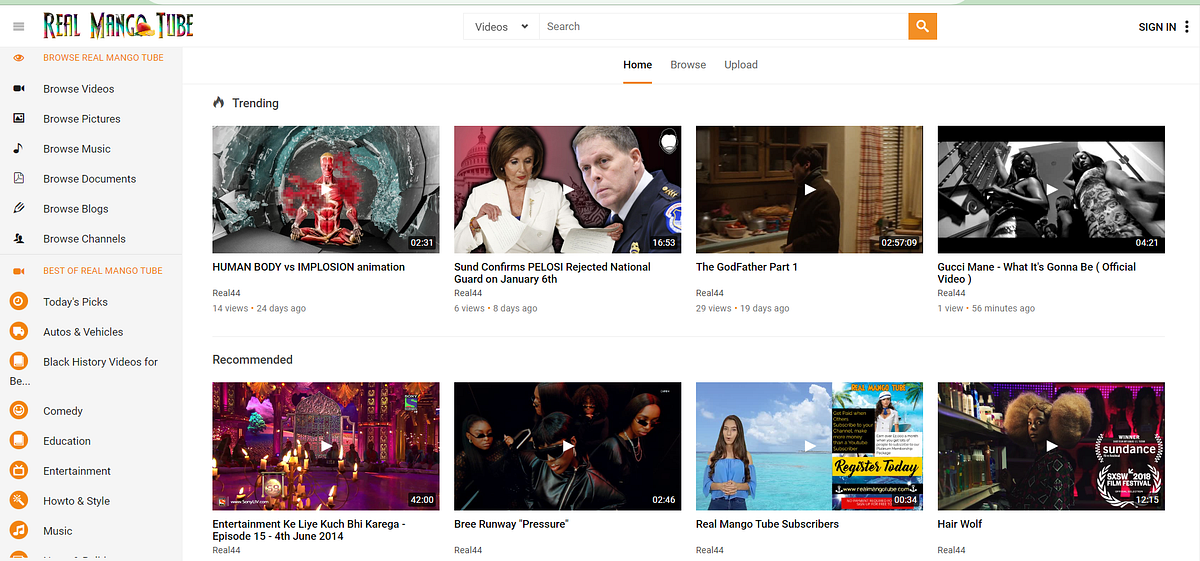Viewport: 1200px width, 561px height.
Task: Click the Browse Videos camera icon
Action: [x=18, y=89]
